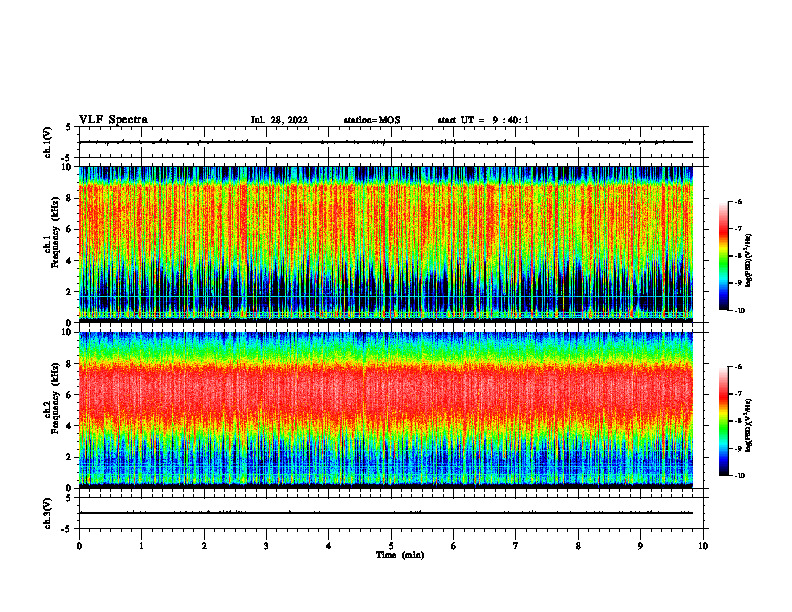Click the "5" tick on the ch.3(V) axis
The height and width of the screenshot is (612, 792).
70,498
